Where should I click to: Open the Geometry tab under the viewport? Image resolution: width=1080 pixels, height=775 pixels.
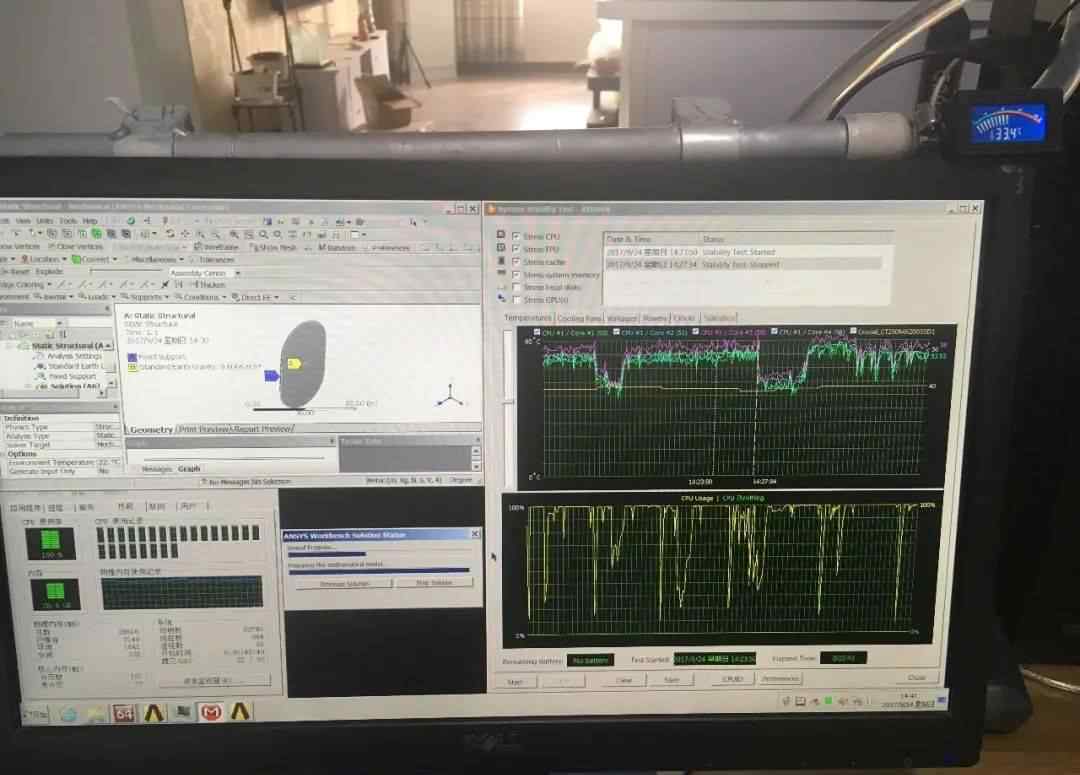point(151,429)
